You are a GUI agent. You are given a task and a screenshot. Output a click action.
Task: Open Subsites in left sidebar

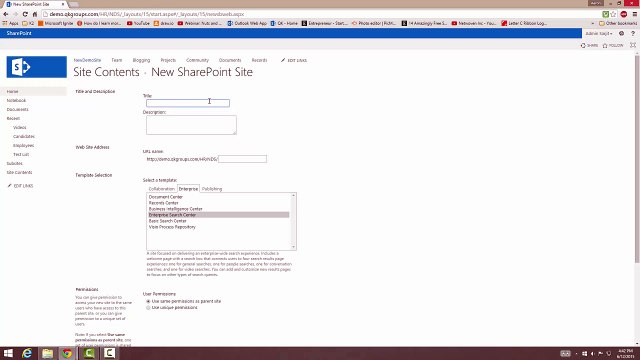(15, 163)
